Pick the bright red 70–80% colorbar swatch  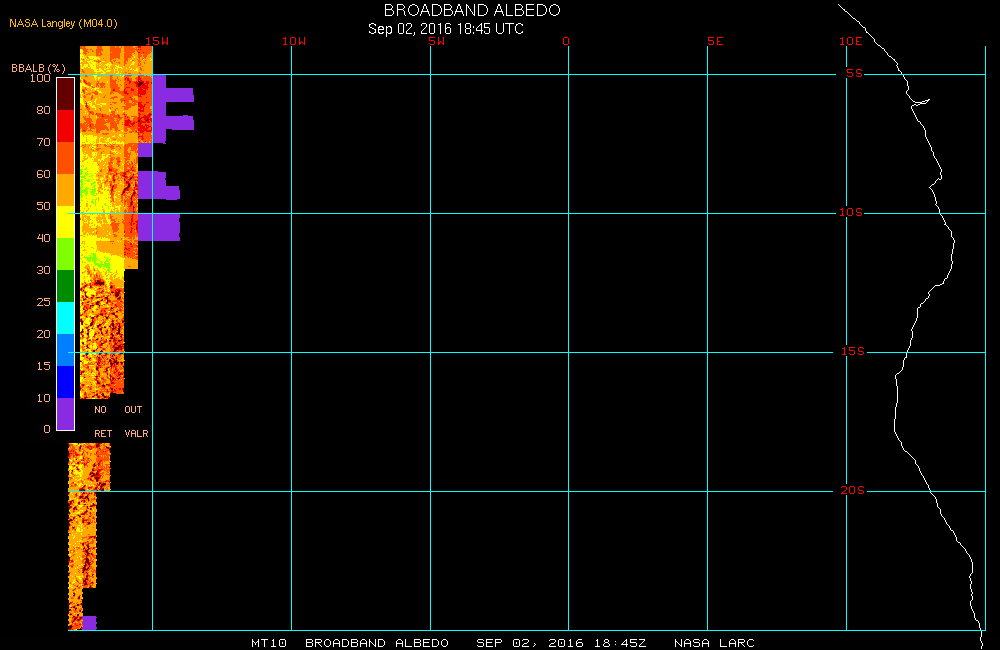pos(66,126)
